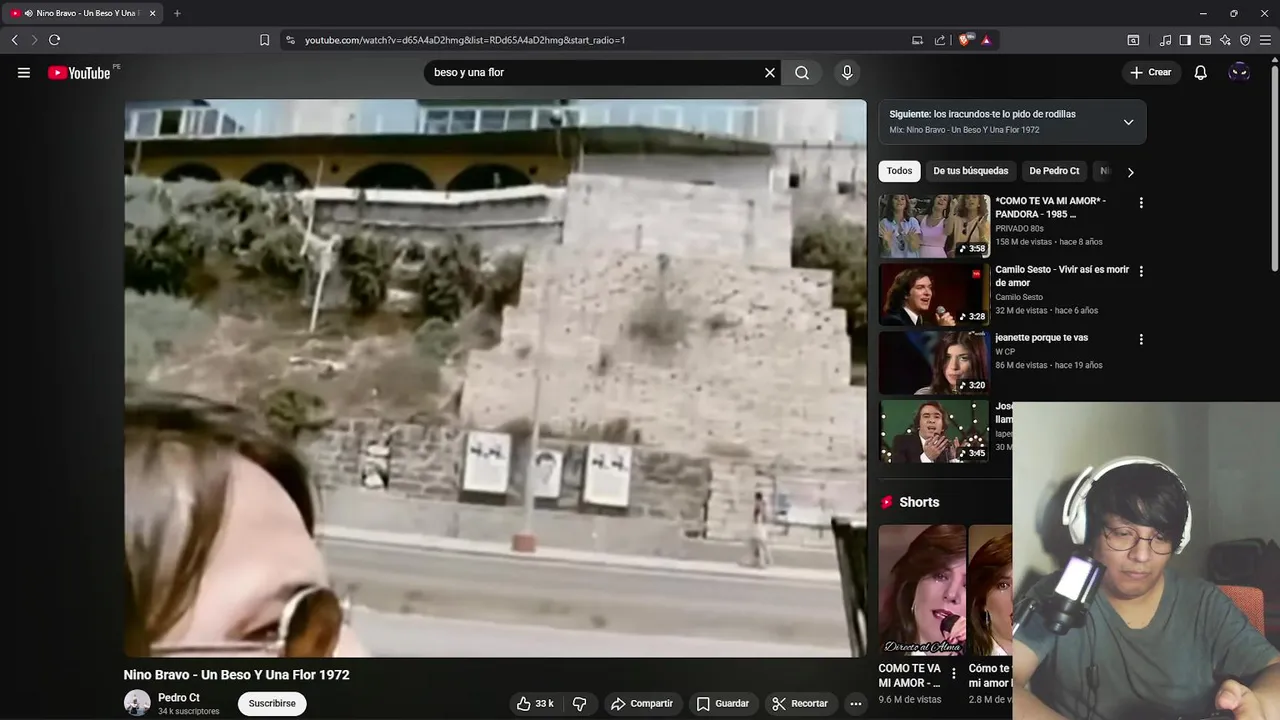Open first Short COMO TE VA
This screenshot has width=1280, height=720.
pyautogui.click(x=922, y=590)
